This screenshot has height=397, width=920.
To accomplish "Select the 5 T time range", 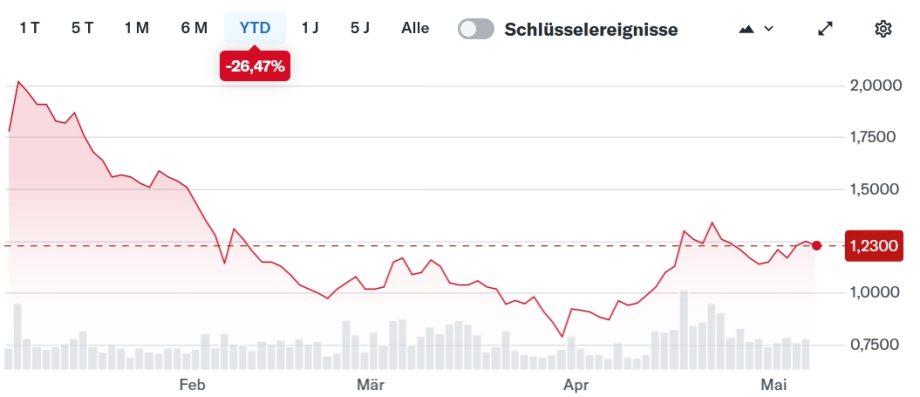I will [x=82, y=28].
